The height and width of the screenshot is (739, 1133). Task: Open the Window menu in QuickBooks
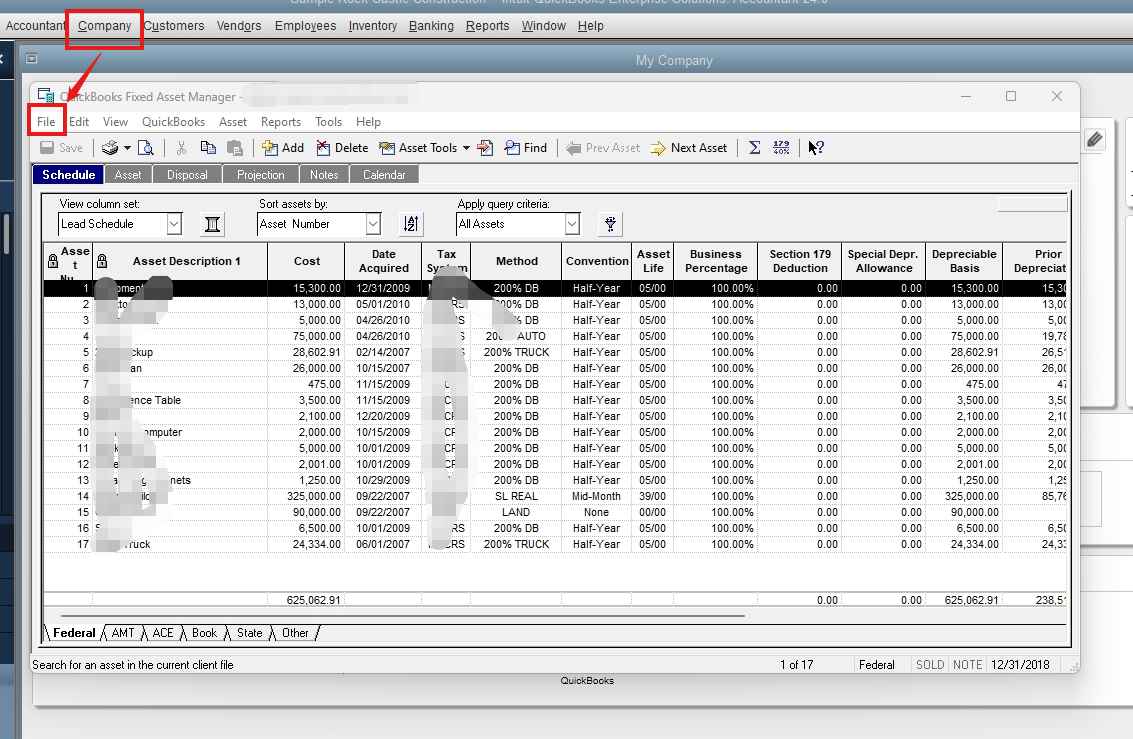(543, 26)
